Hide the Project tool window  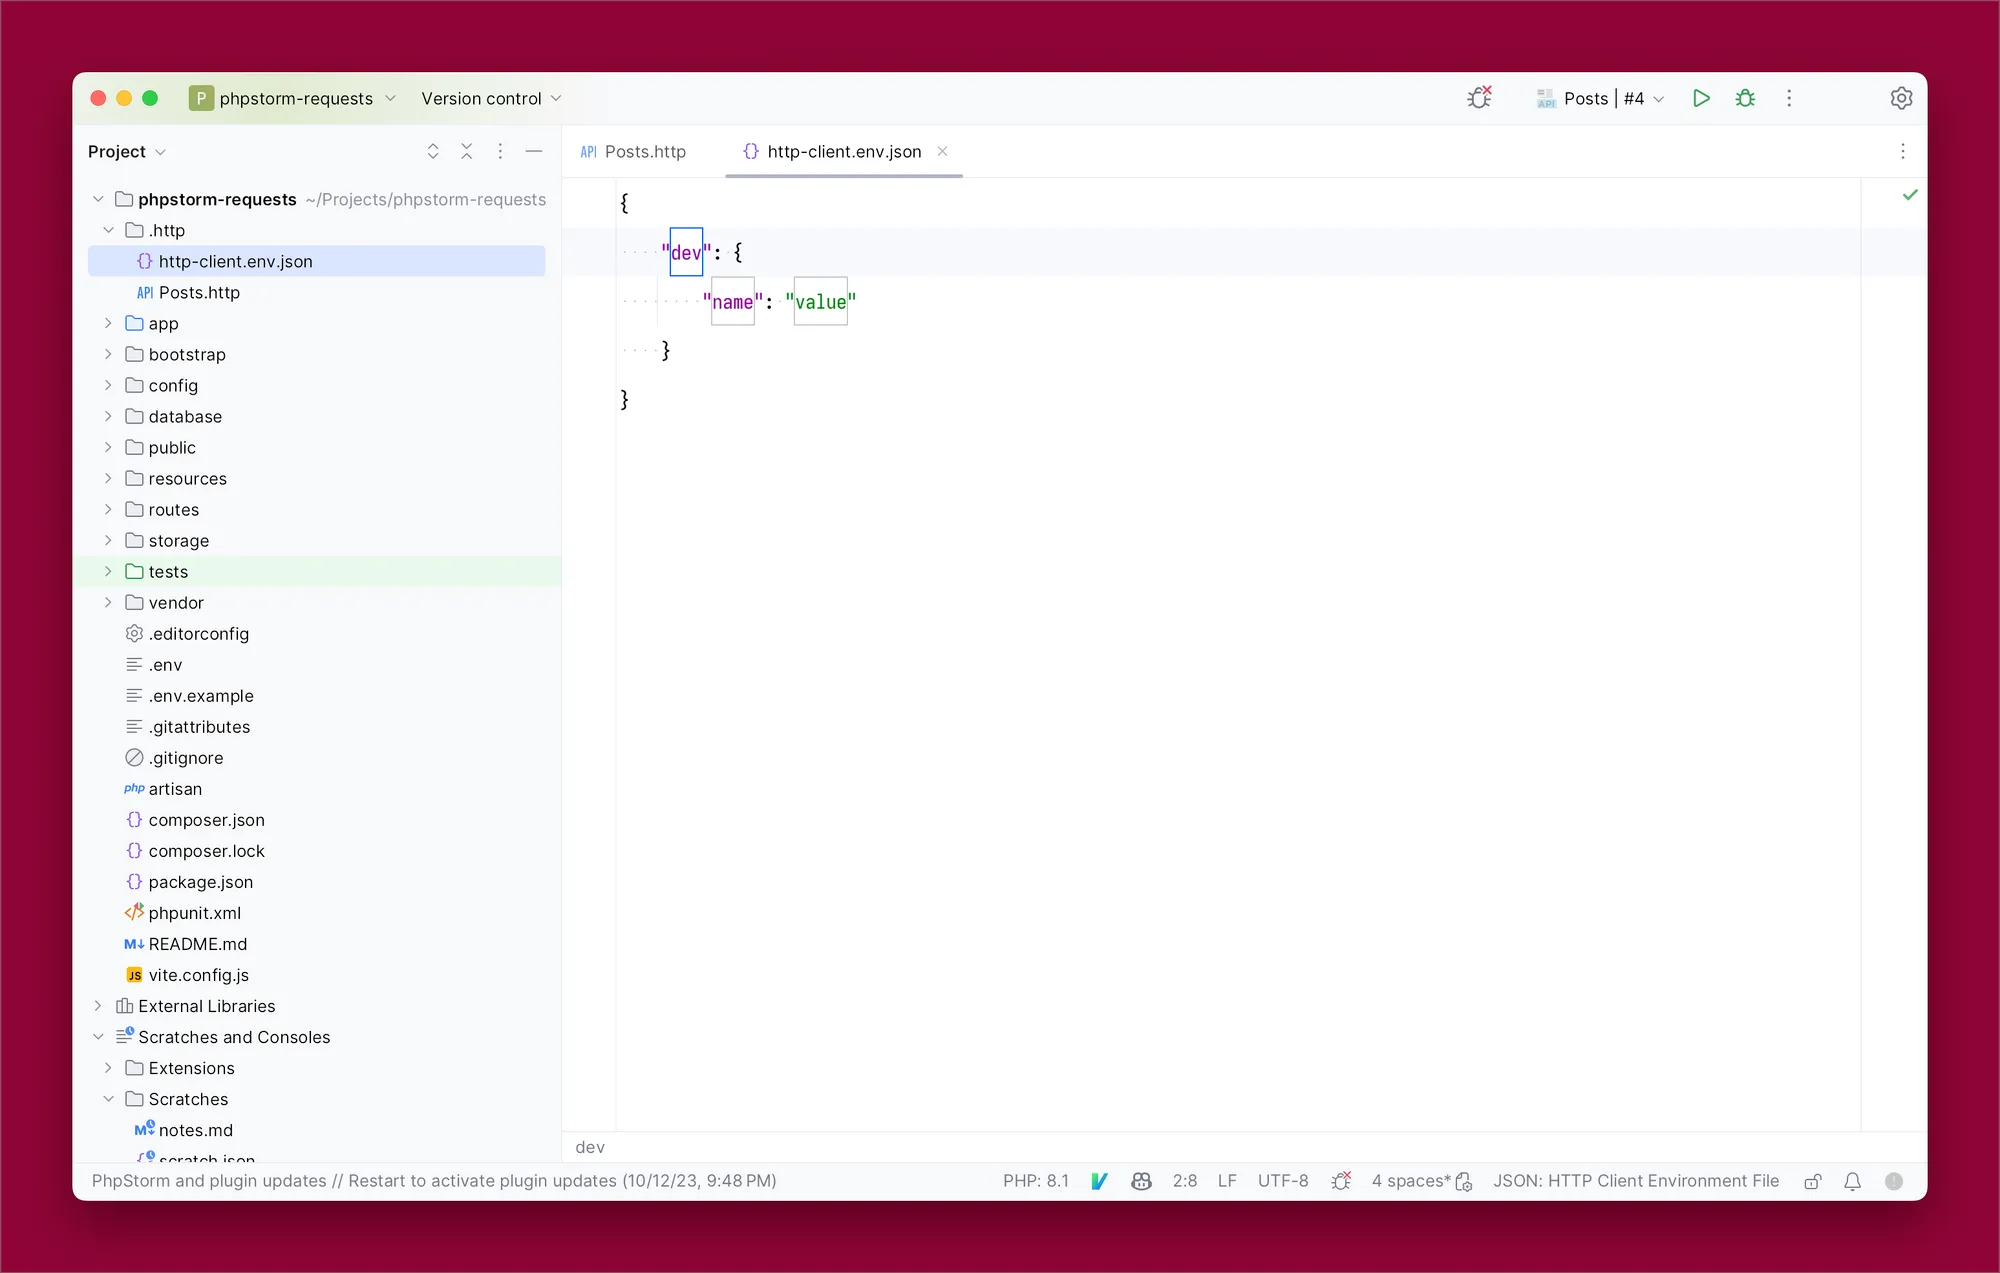534,151
